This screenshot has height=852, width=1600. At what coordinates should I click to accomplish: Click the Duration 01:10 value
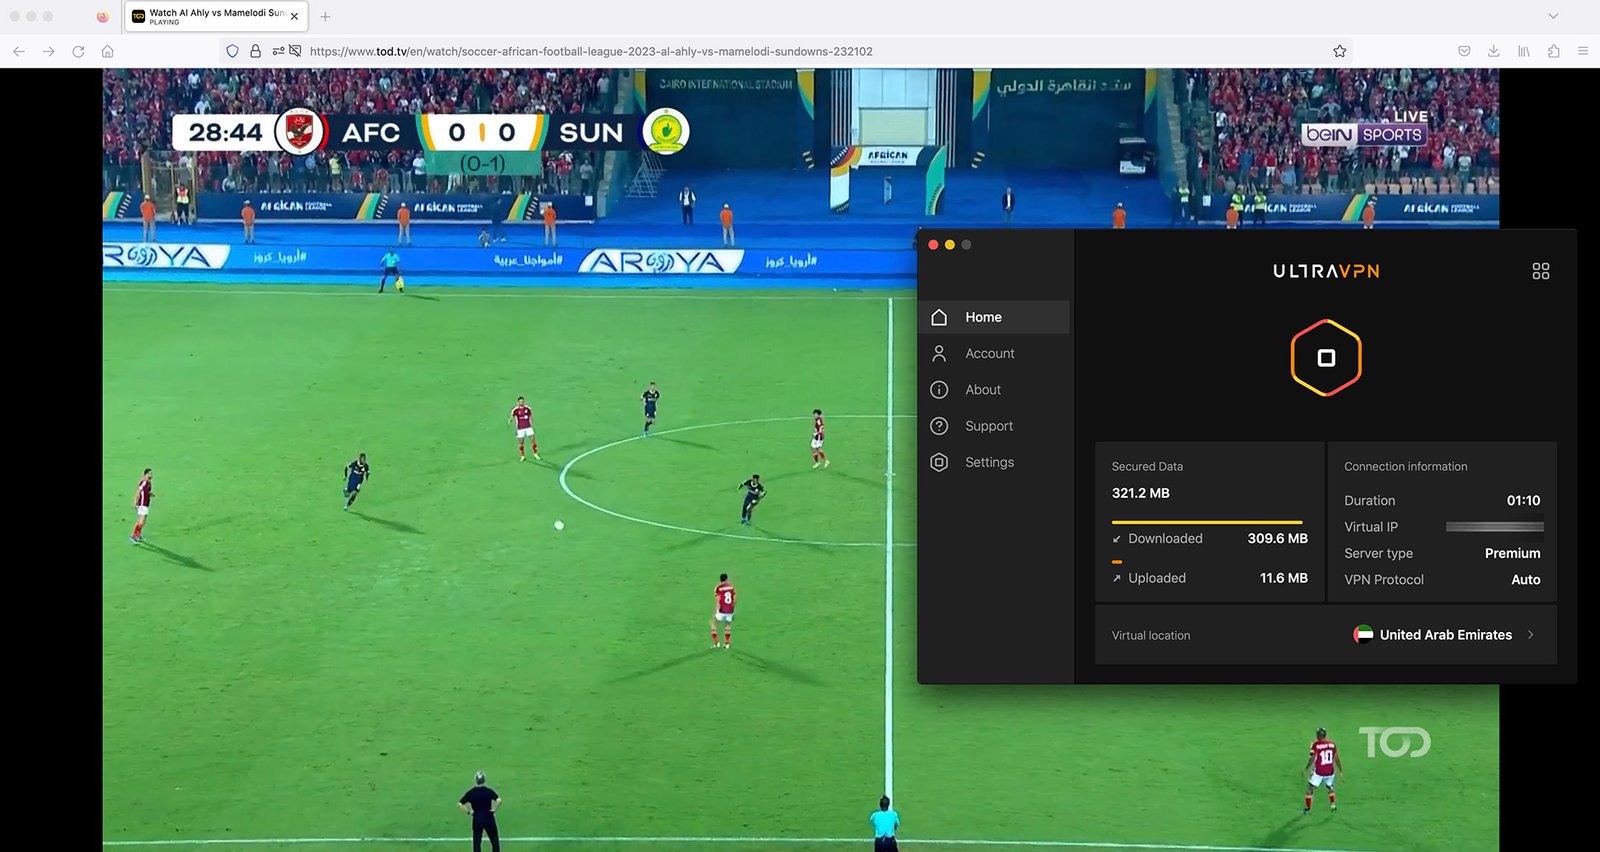[x=1523, y=500]
